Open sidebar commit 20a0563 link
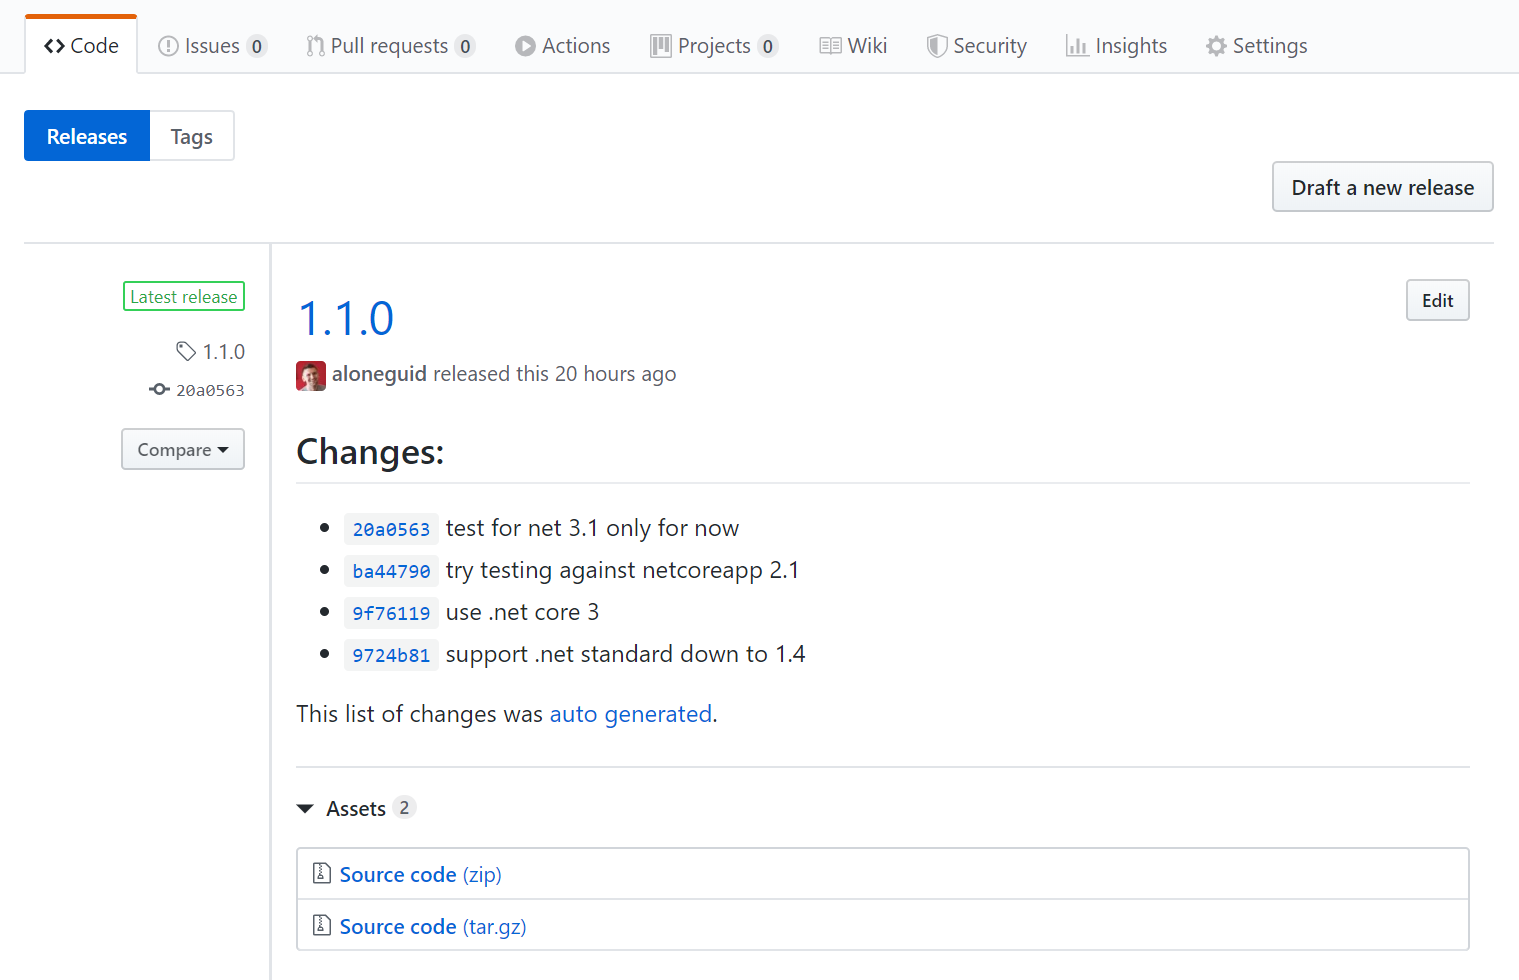This screenshot has width=1519, height=980. [210, 391]
